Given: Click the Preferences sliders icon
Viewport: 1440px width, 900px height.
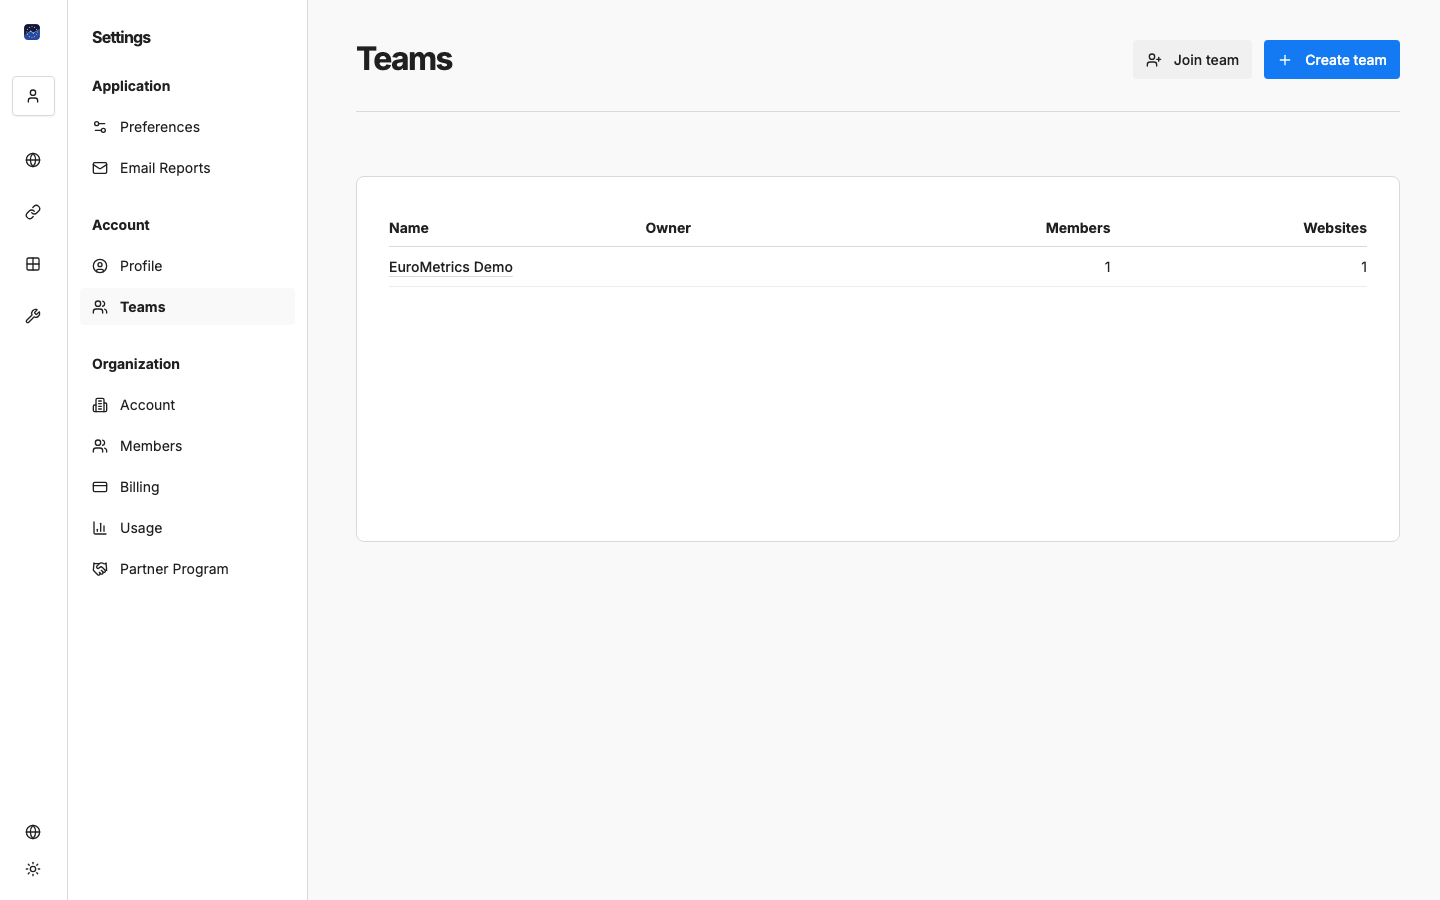Looking at the screenshot, I should click(100, 127).
